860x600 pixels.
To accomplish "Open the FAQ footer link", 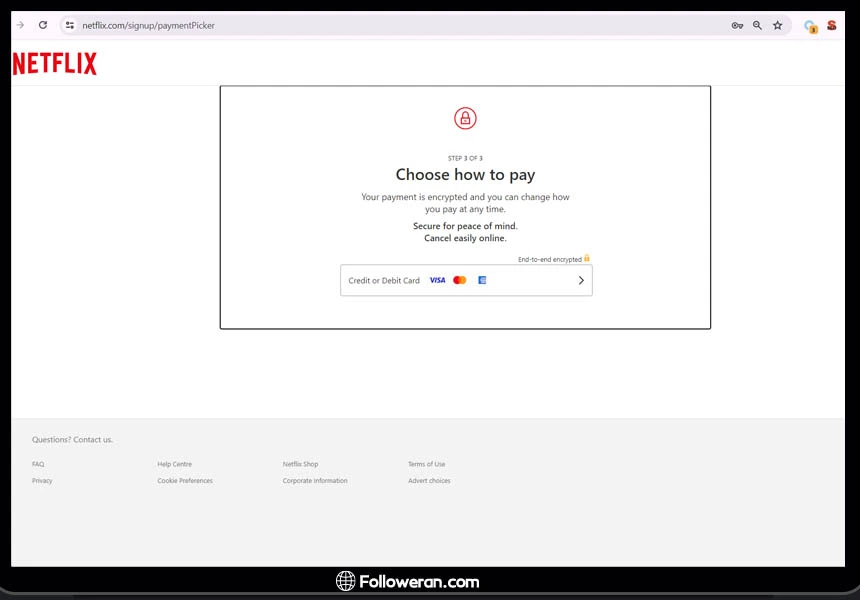I will tap(38, 464).
